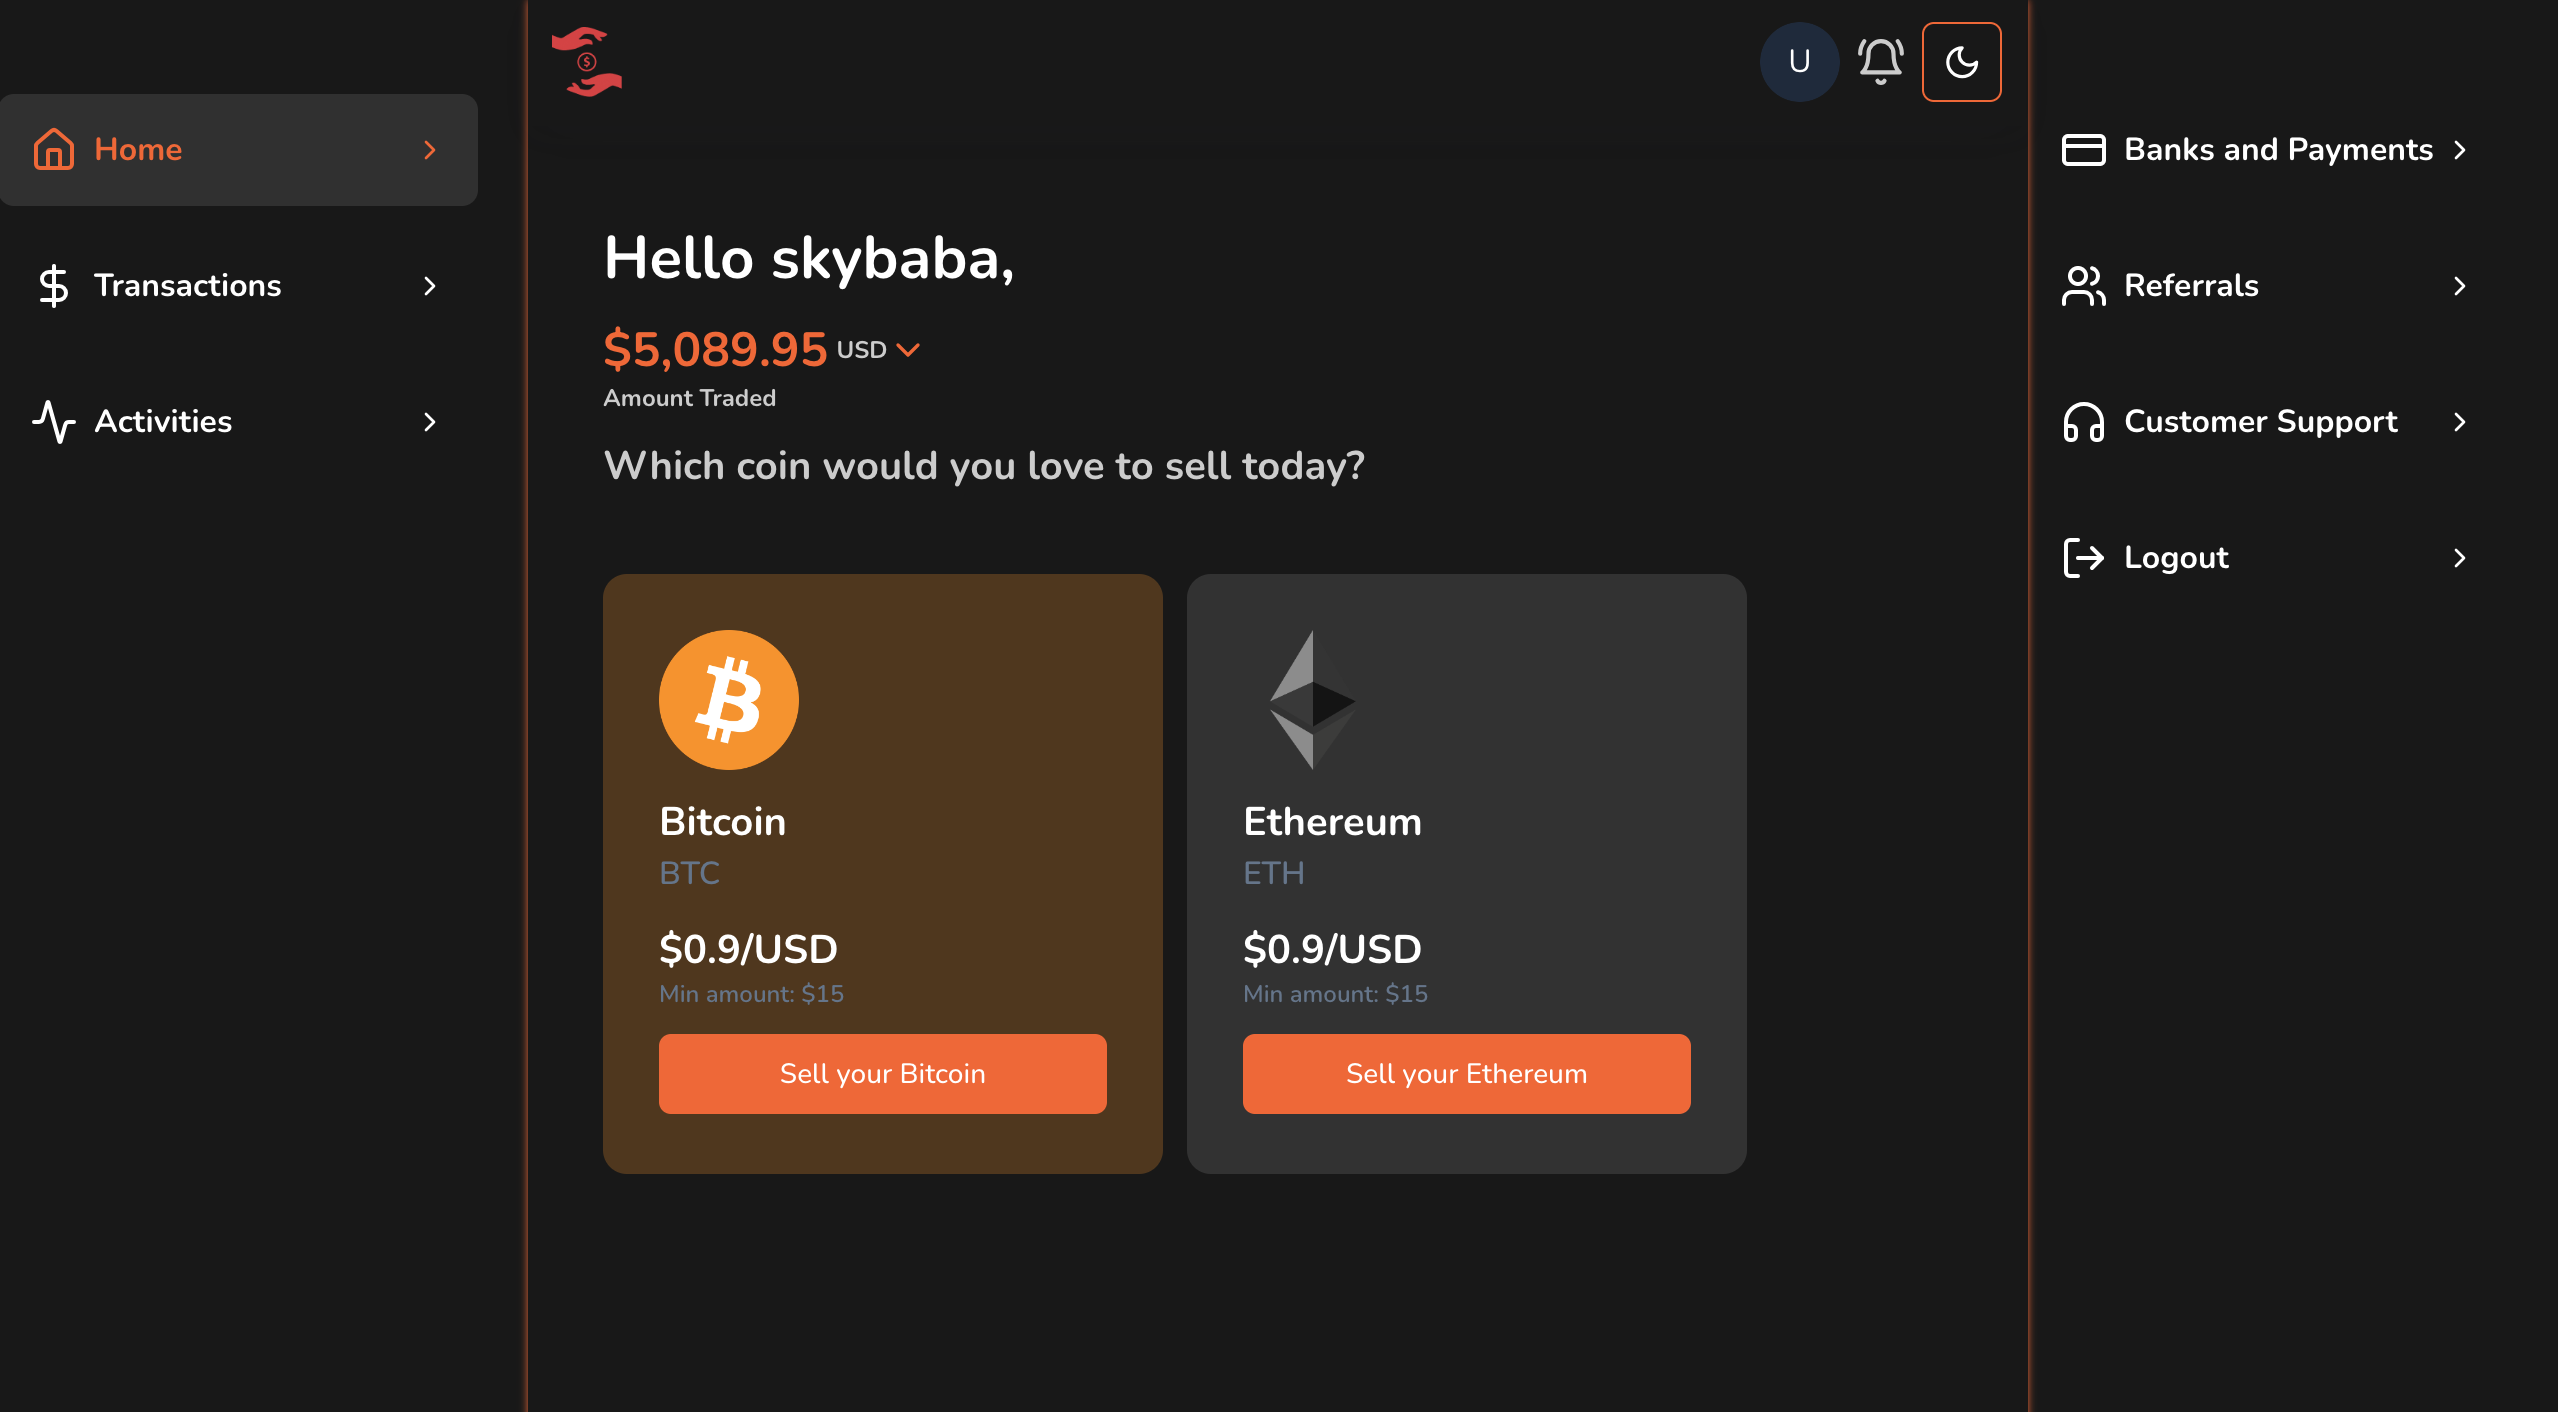
Task: Click the Referrals people icon
Action: [x=2084, y=286]
